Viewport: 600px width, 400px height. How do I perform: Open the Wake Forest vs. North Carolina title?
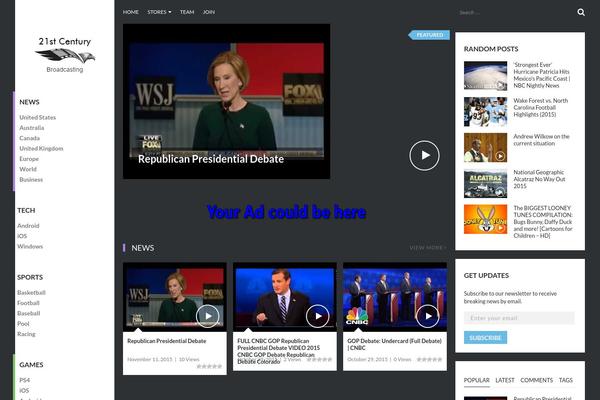pyautogui.click(x=541, y=108)
